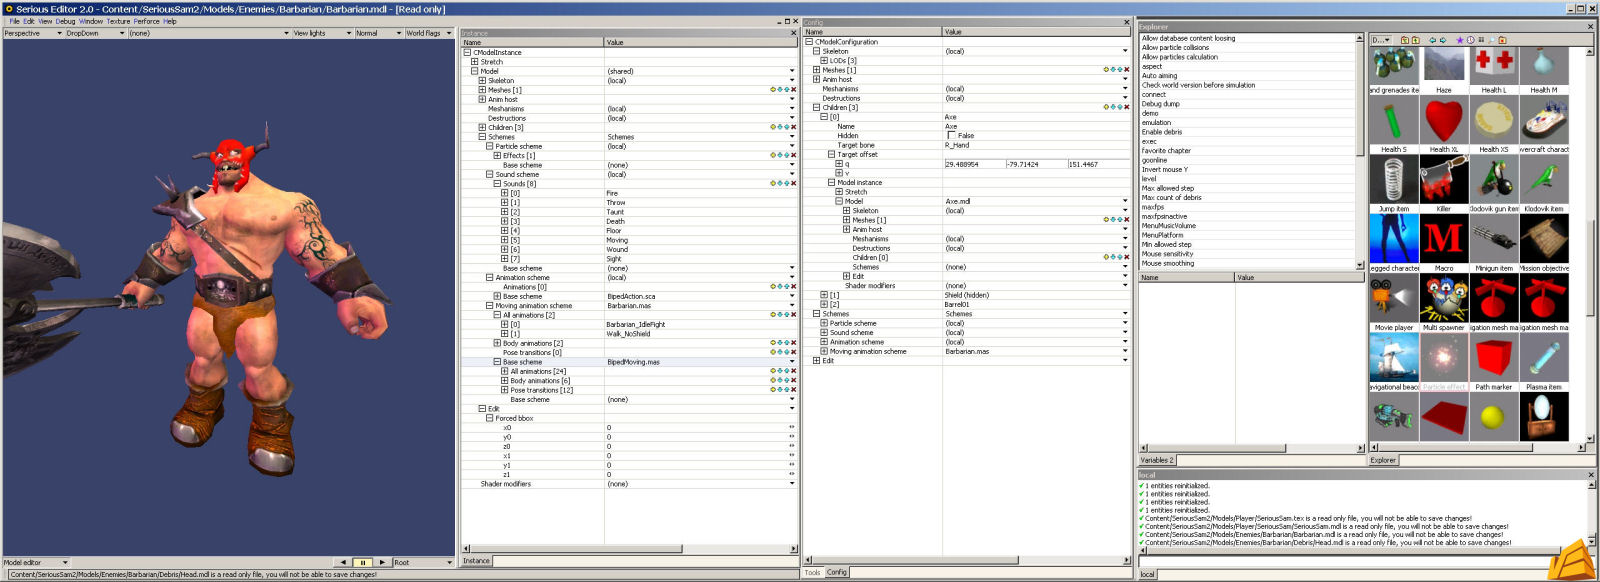Collapse the CModelInstance tree node
This screenshot has width=1600, height=582.
coord(467,52)
